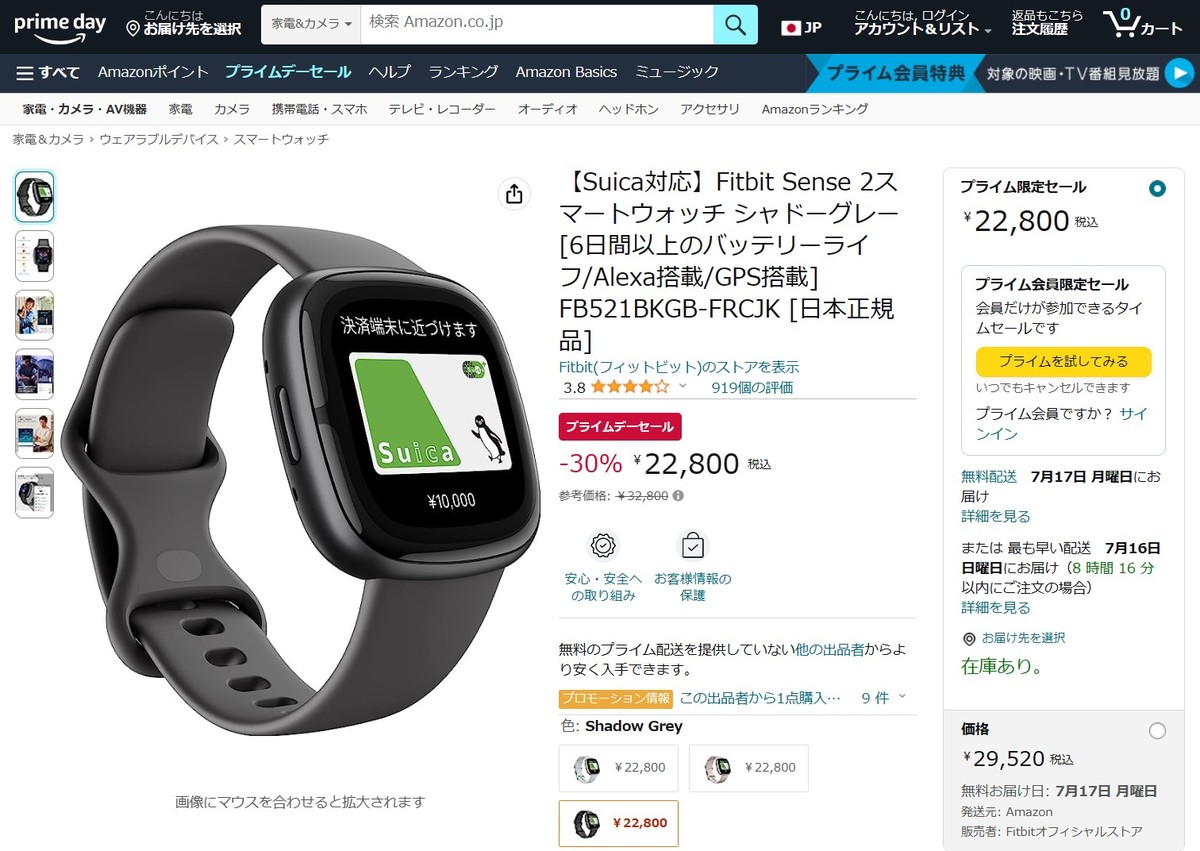The width and height of the screenshot is (1200, 851).
Task: Click the 安心・安全への取り組み badge icon
Action: [604, 546]
